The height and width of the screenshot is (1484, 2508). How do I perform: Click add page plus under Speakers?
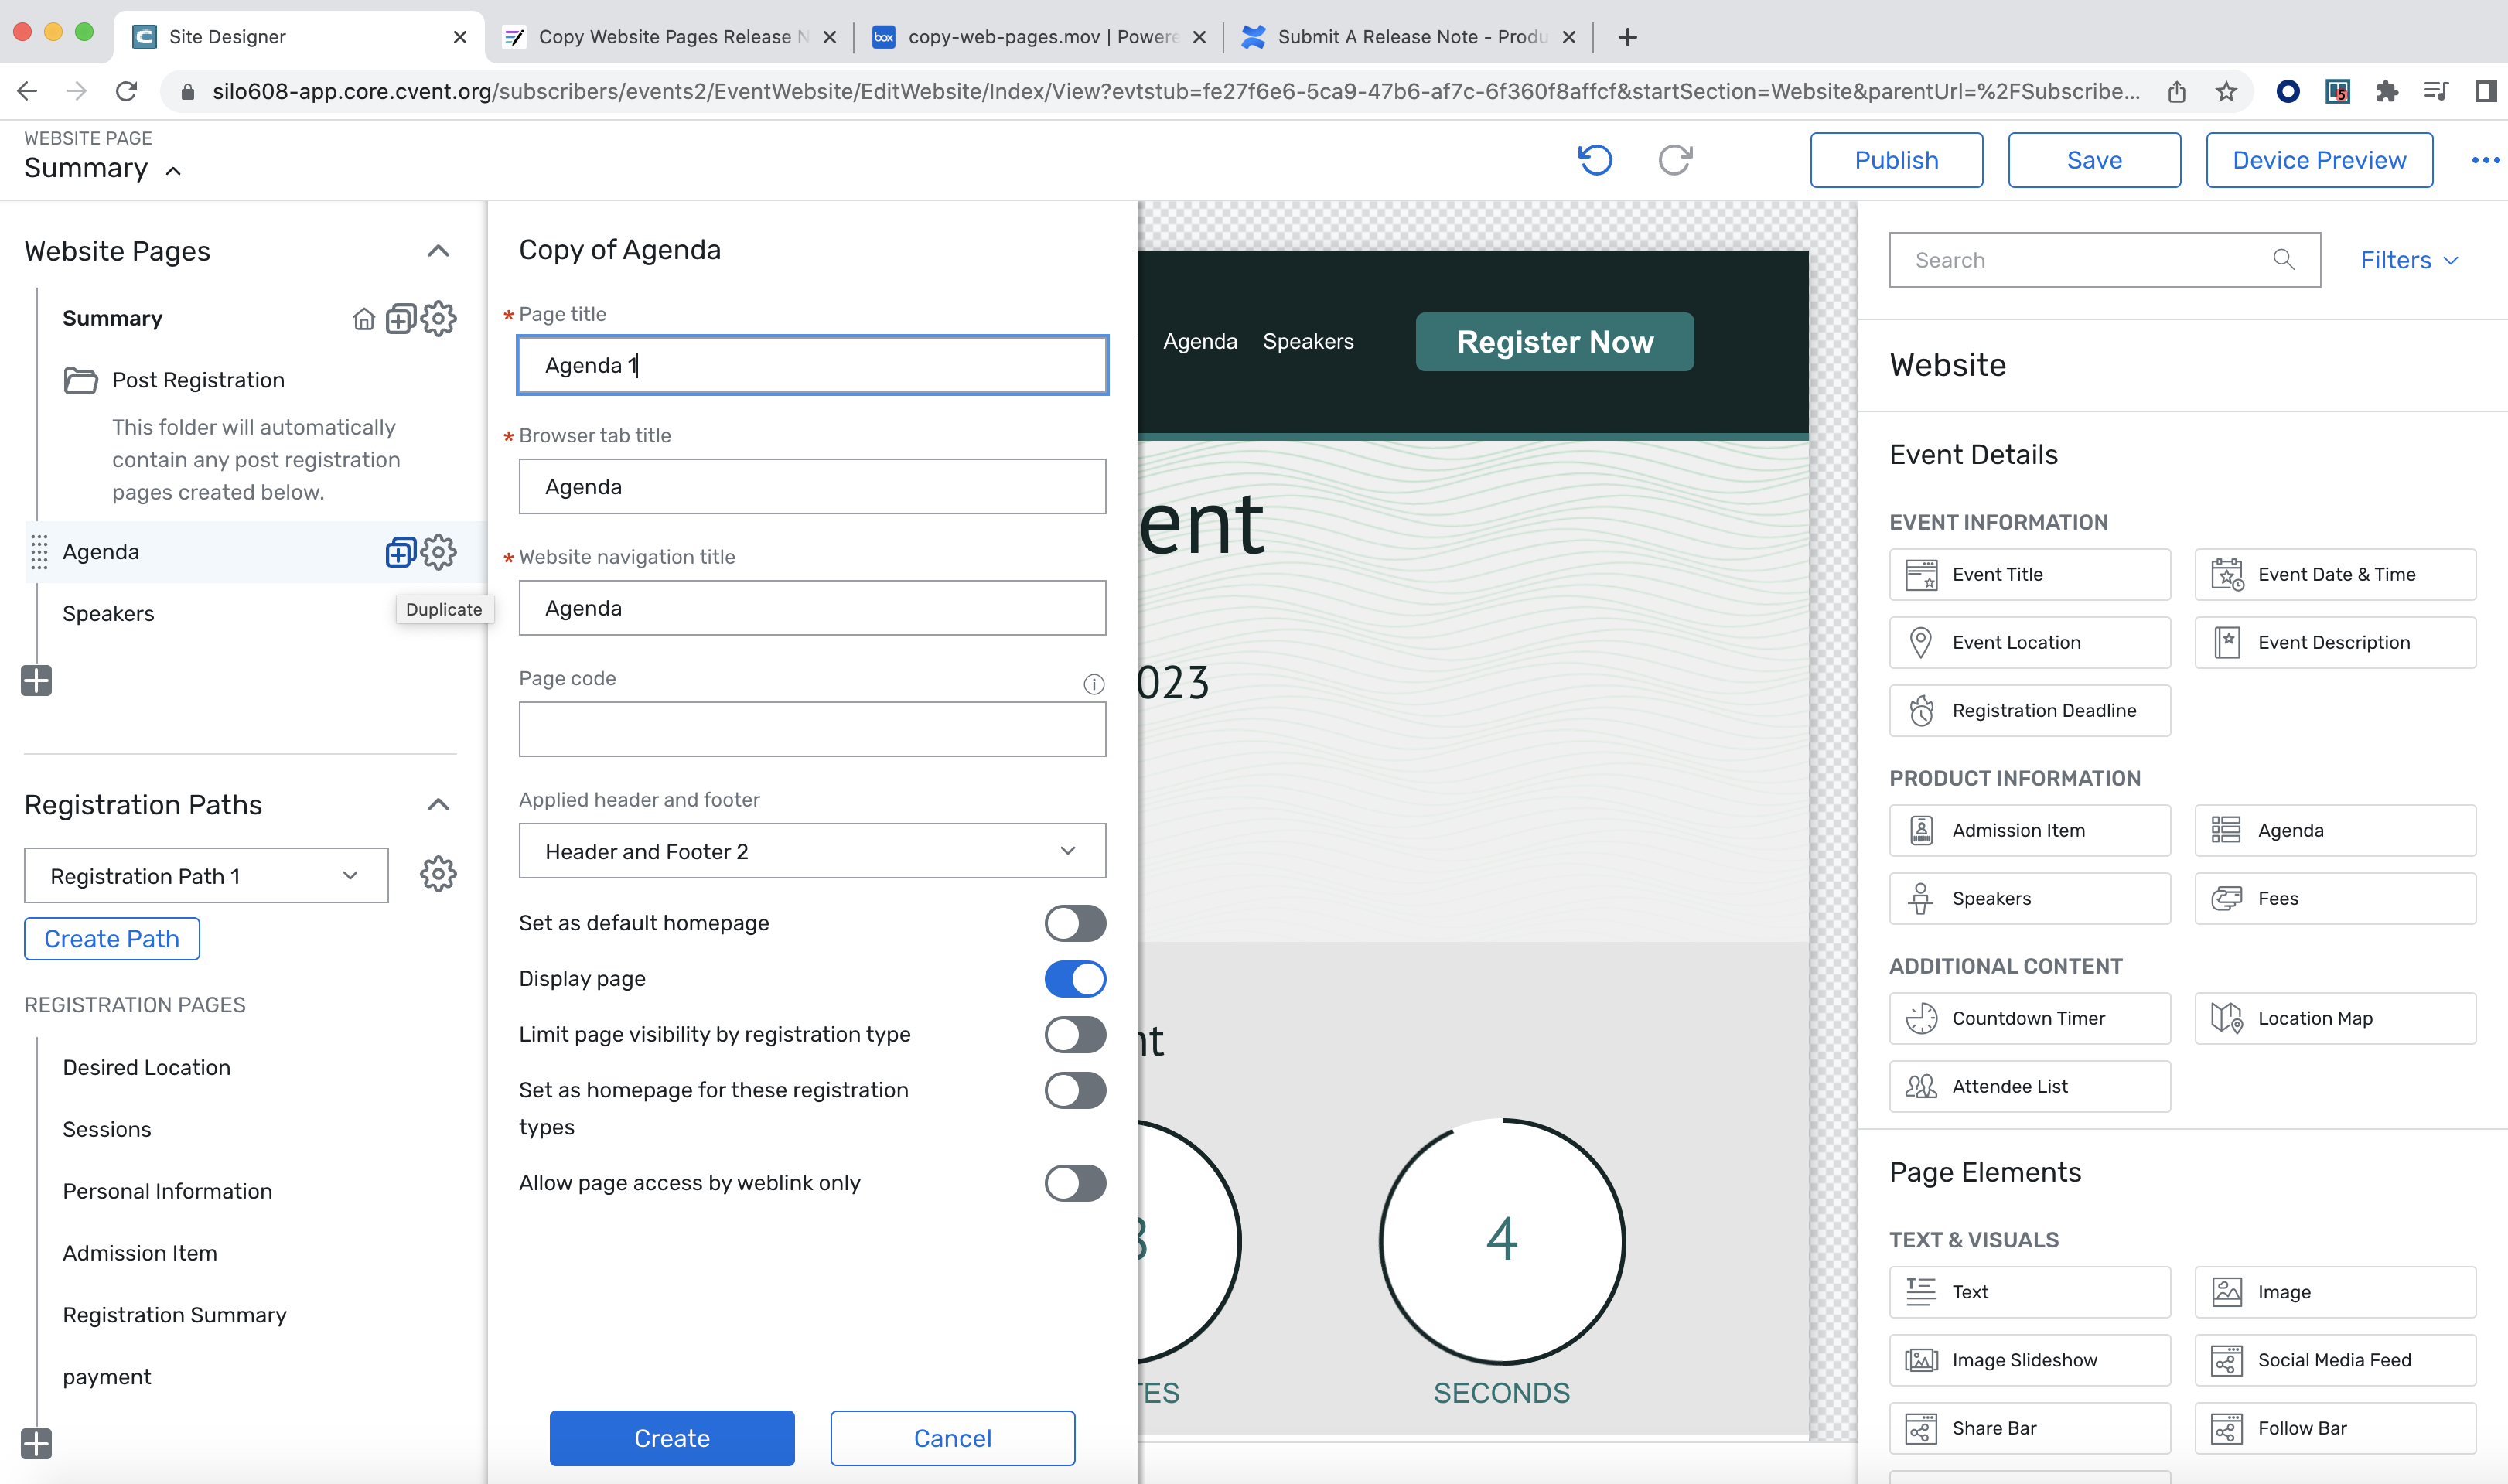click(36, 681)
